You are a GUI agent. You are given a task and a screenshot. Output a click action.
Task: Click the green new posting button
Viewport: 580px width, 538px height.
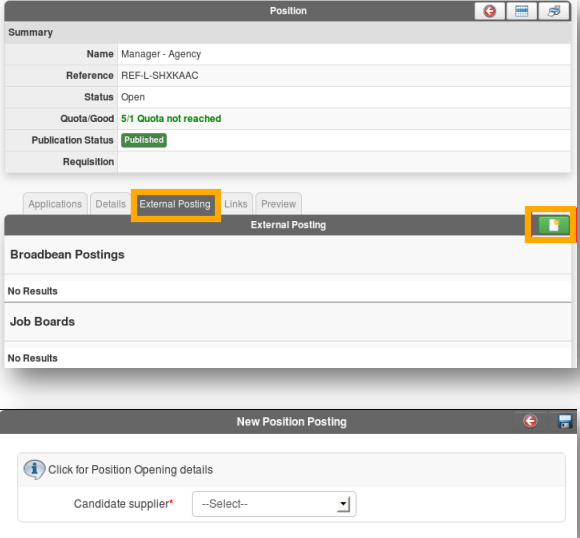point(553,225)
